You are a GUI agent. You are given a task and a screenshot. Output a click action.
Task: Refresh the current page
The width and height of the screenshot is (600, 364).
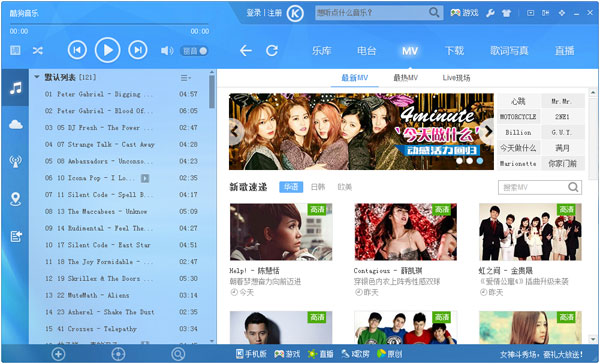tap(272, 51)
